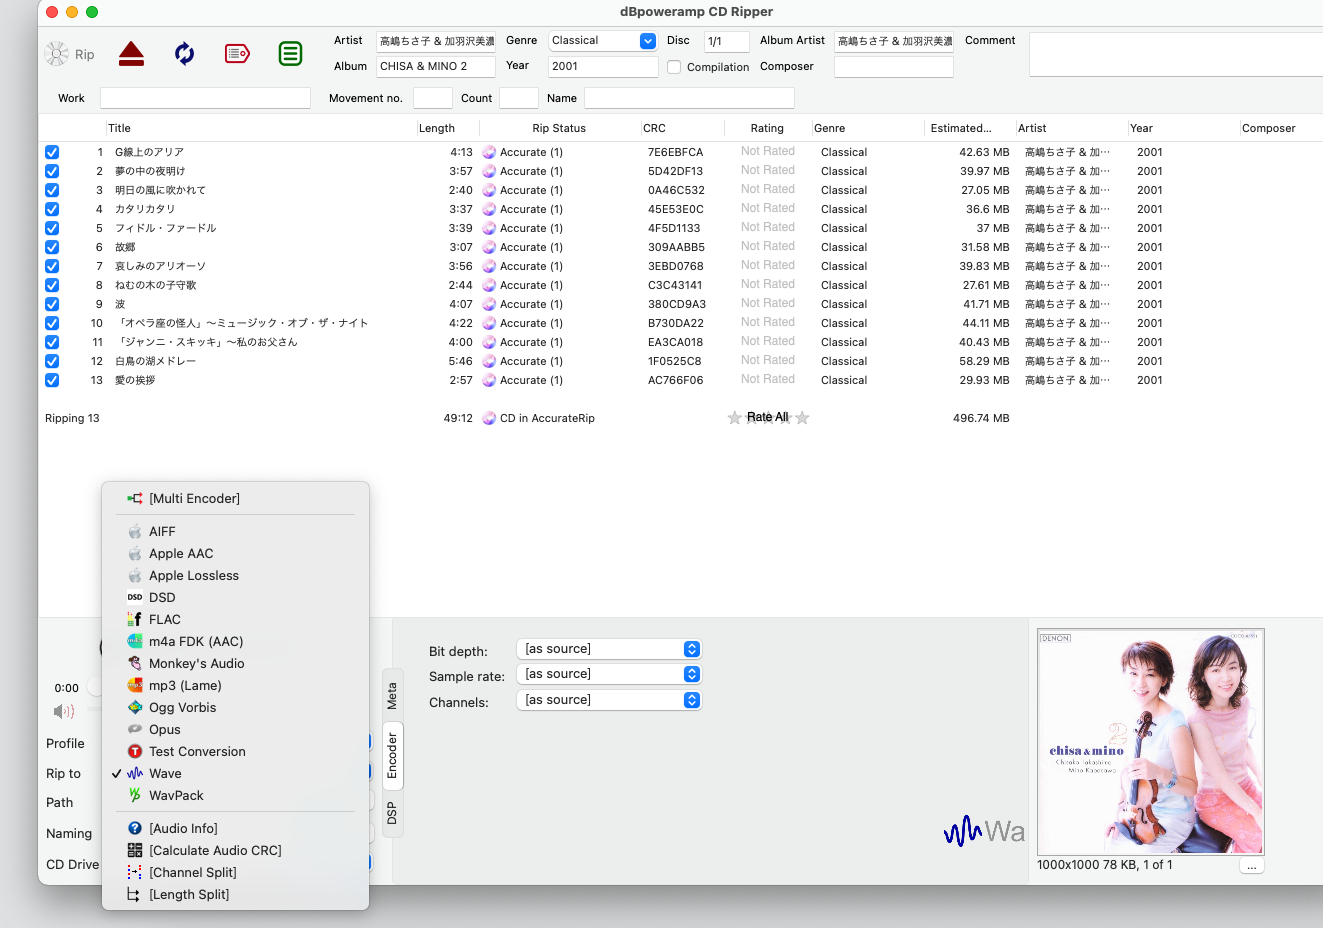Select DSD encoder
This screenshot has height=928, width=1323.
[236, 597]
